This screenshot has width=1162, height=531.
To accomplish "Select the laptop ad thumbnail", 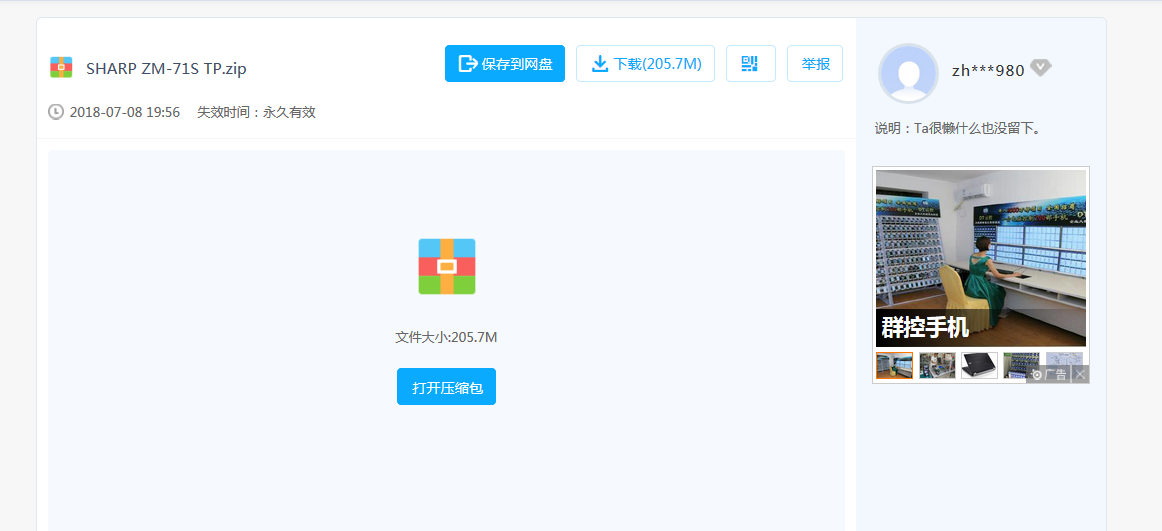I will [979, 366].
